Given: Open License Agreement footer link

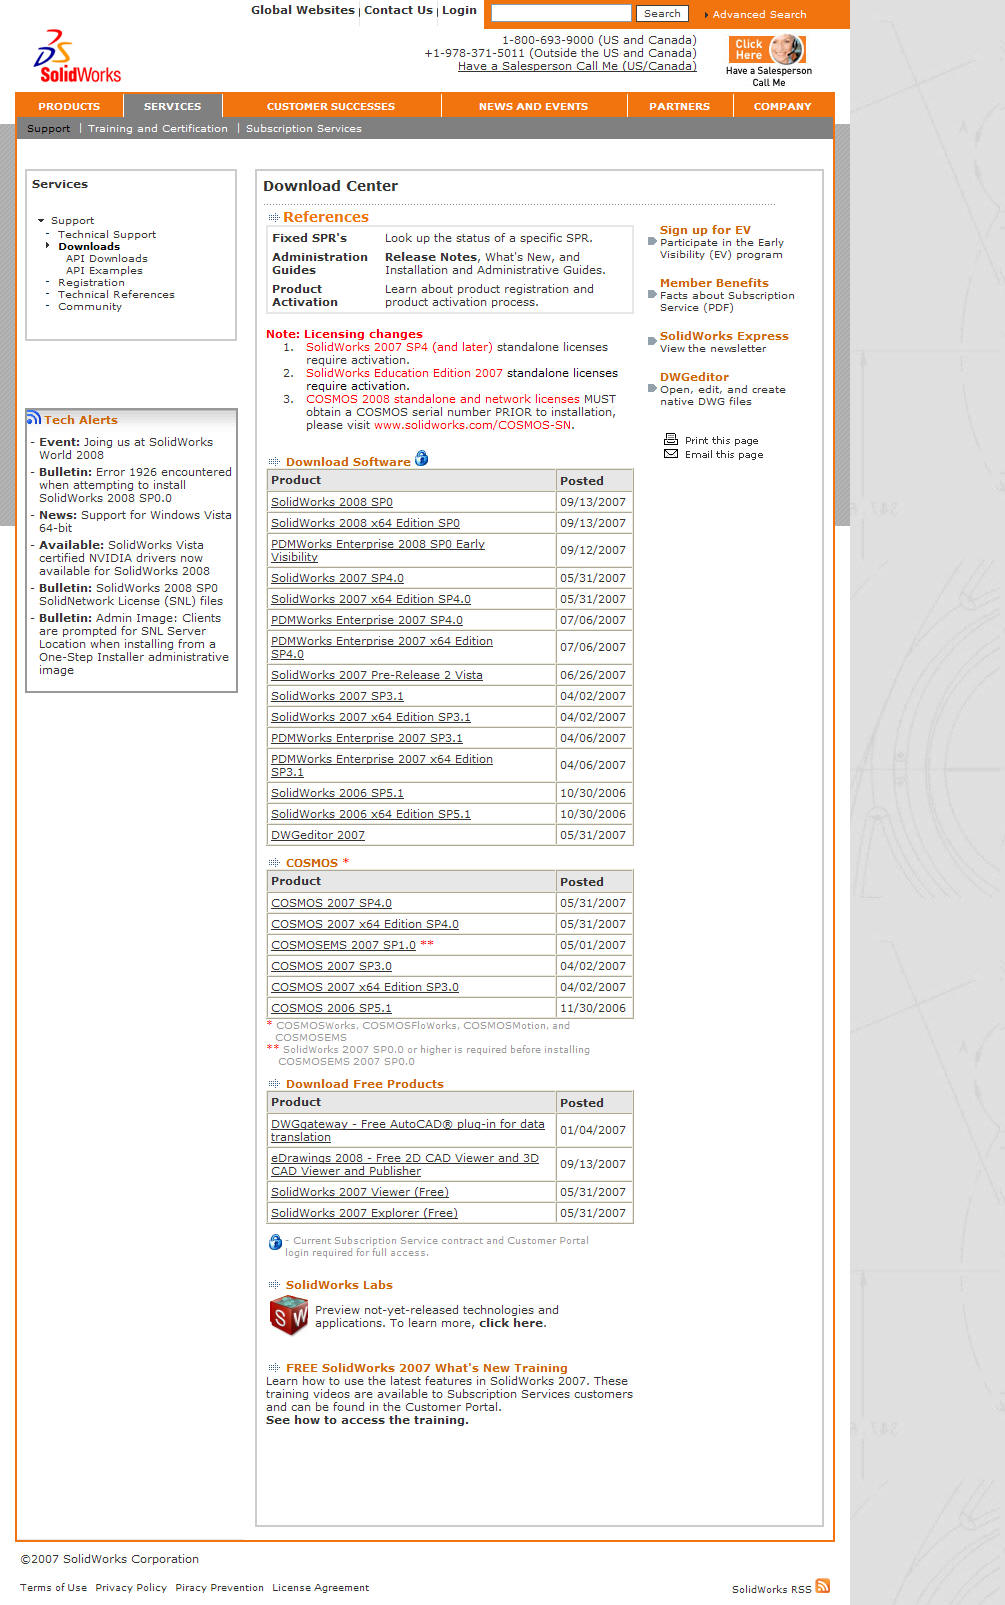Looking at the screenshot, I should [x=321, y=1587].
